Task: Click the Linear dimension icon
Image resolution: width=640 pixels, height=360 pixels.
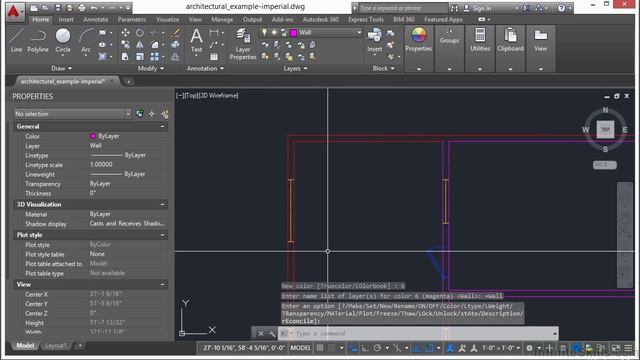Action: point(213,33)
